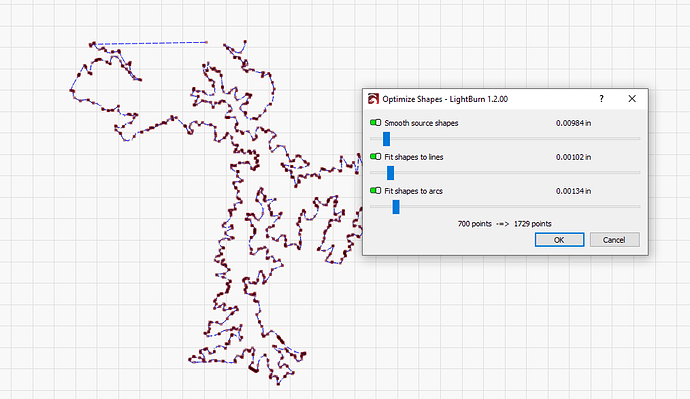Click the 700 points to 1729 points readout
This screenshot has height=399, width=690.
pos(504,223)
